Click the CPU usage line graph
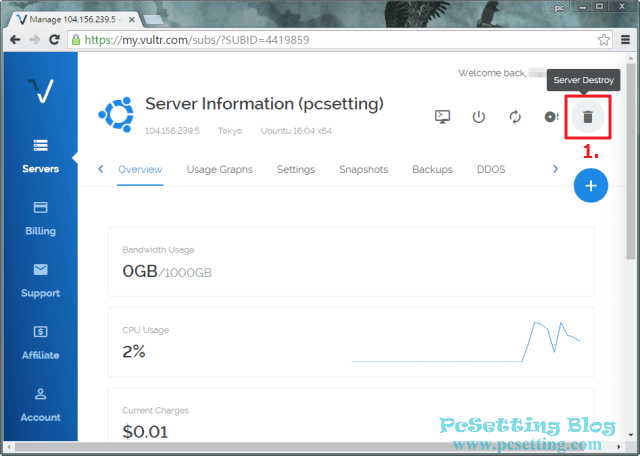The image size is (640, 456). click(466, 342)
